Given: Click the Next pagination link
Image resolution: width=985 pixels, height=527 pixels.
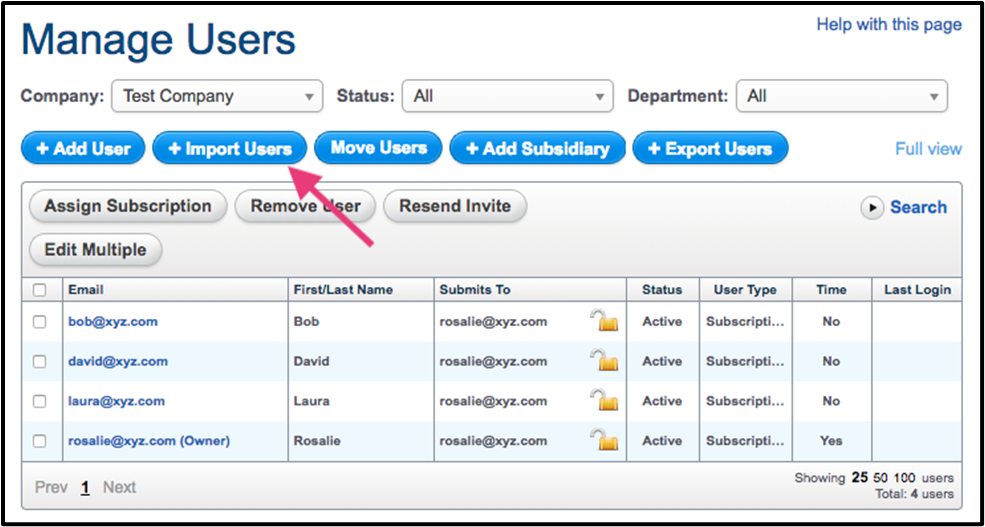Looking at the screenshot, I should click(x=119, y=487).
